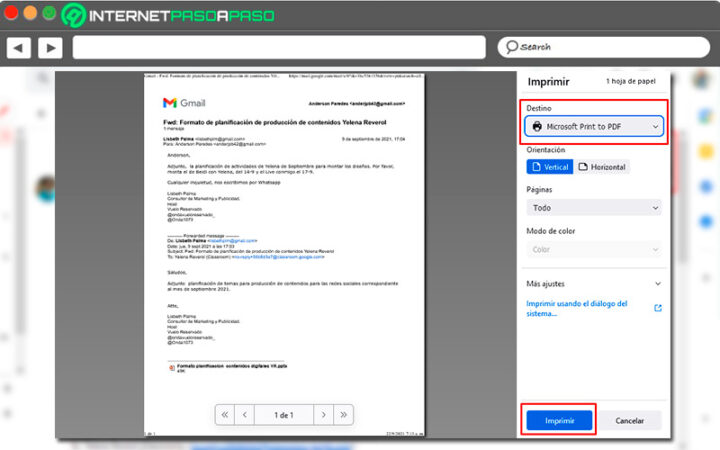Image resolution: width=720 pixels, height=450 pixels.
Task: Click the email subject 'Fwd: Formato de planificación'
Action: 275,122
